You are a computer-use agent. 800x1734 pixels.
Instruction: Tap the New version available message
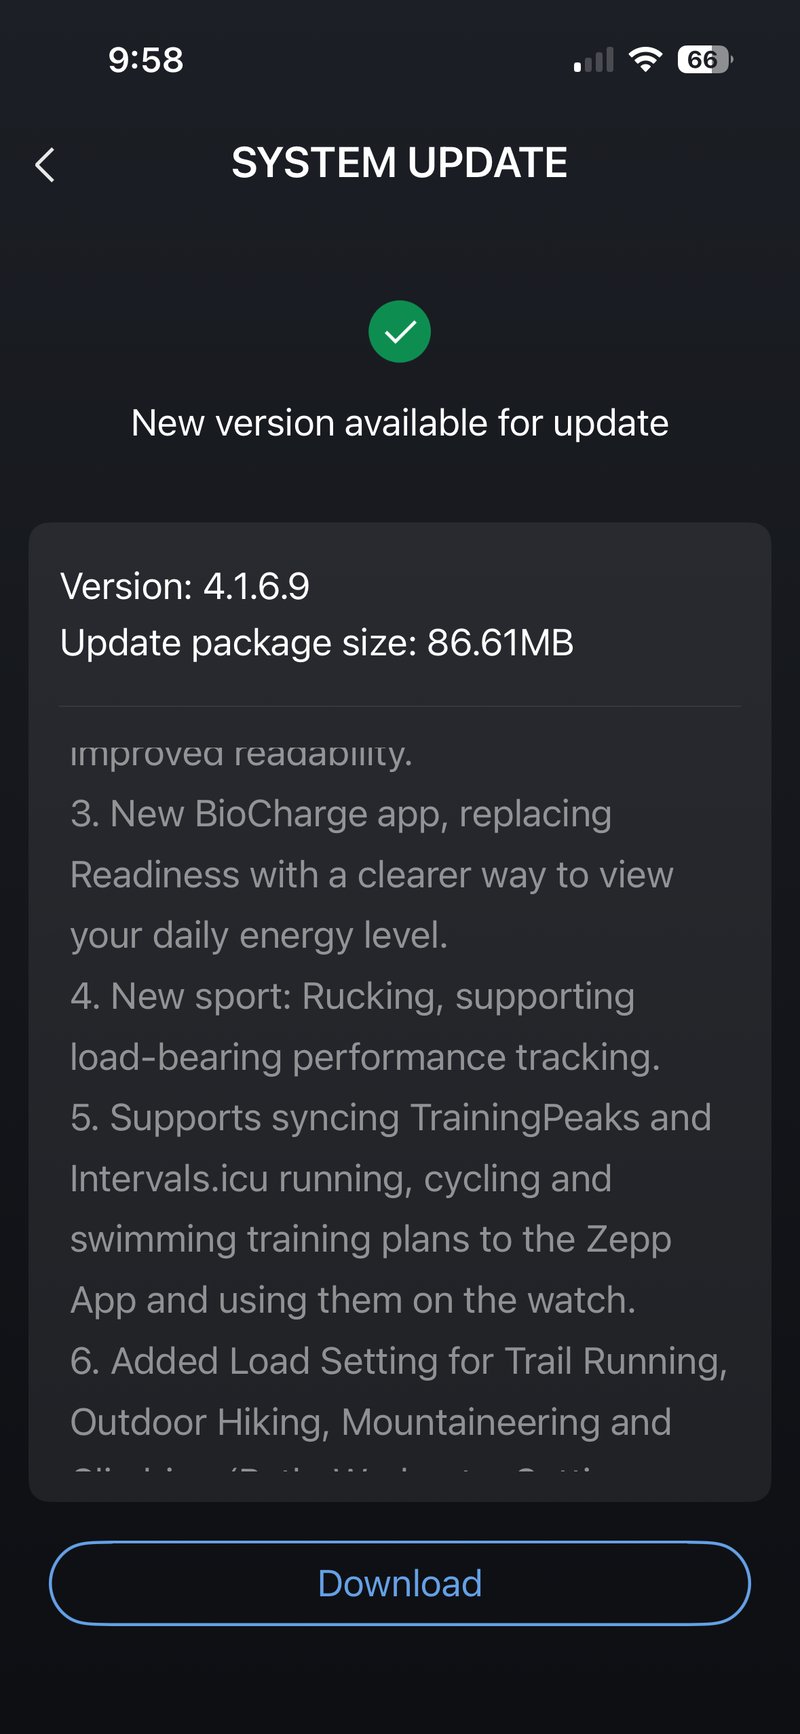pyautogui.click(x=400, y=422)
